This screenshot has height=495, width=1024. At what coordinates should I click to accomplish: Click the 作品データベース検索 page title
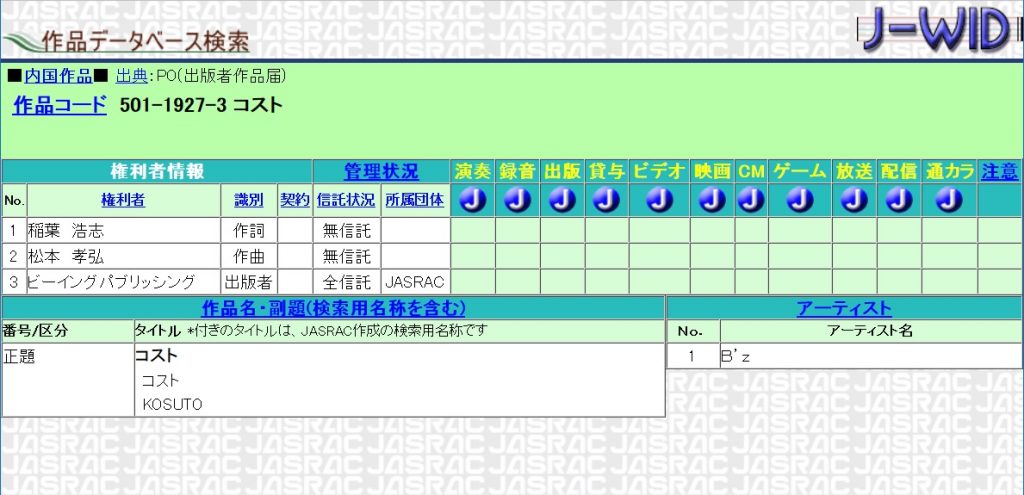[145, 41]
